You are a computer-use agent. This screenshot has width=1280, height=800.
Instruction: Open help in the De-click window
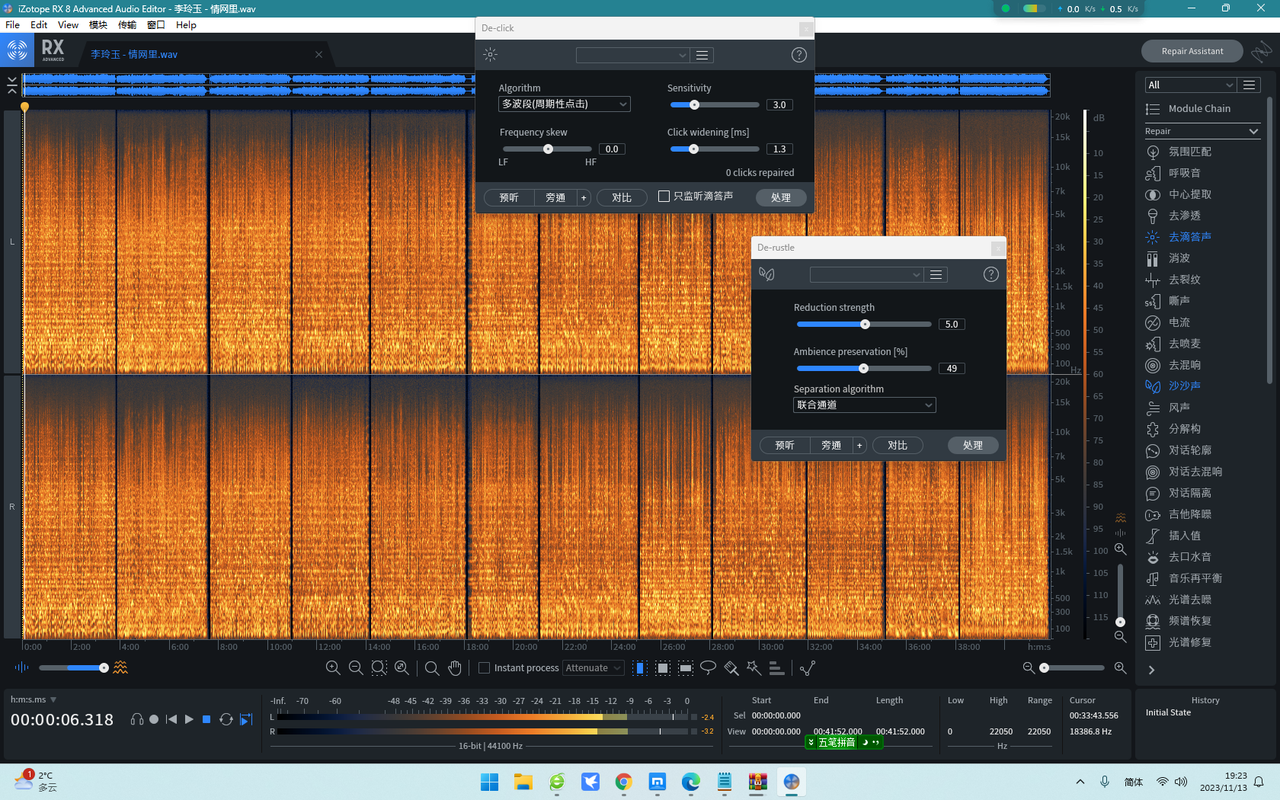tap(799, 55)
